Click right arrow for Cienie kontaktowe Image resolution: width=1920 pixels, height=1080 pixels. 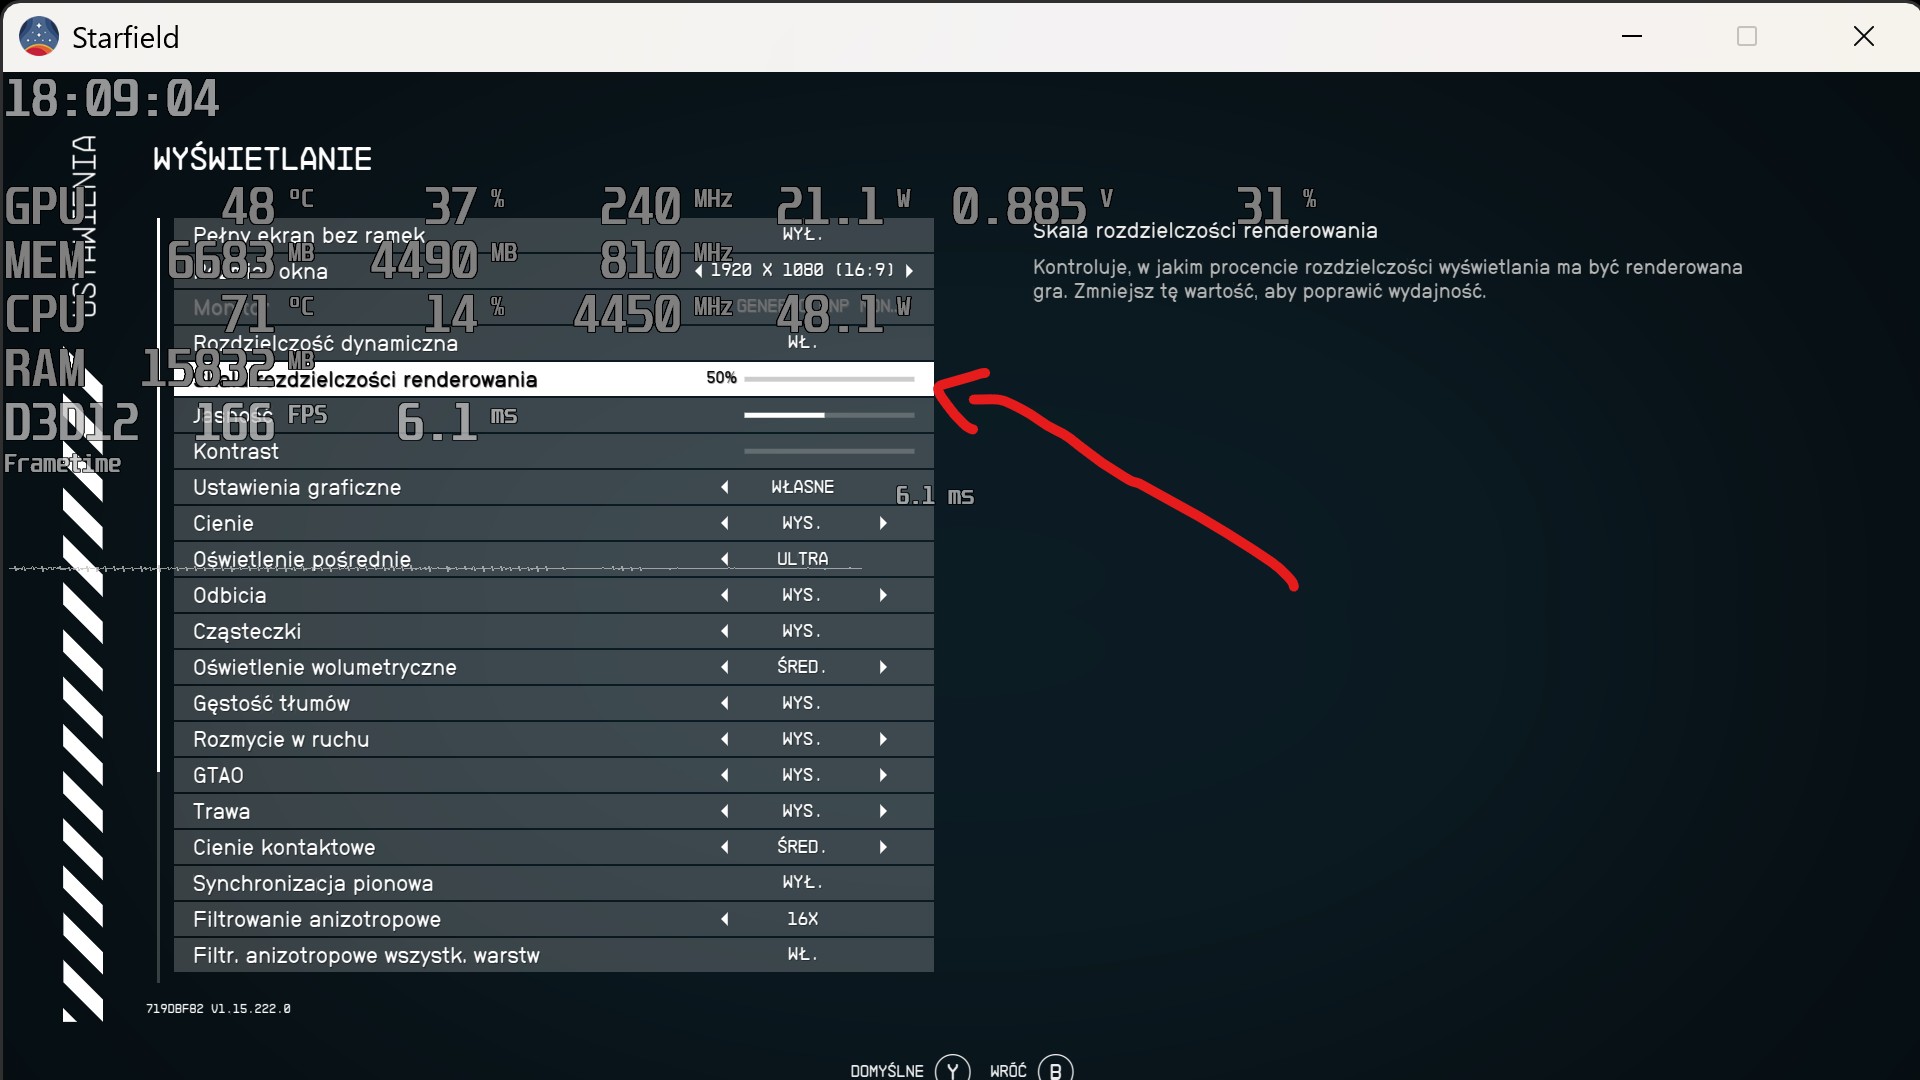[883, 847]
